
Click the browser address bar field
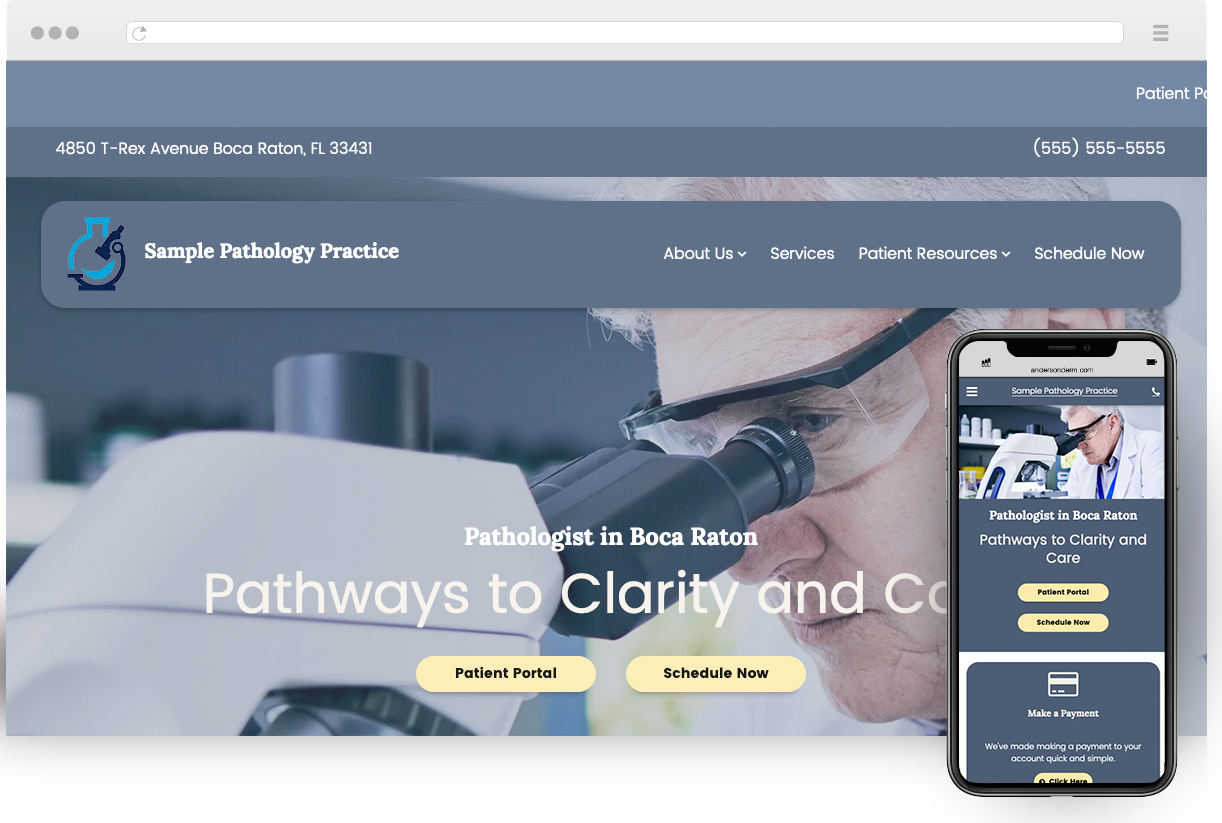625,33
